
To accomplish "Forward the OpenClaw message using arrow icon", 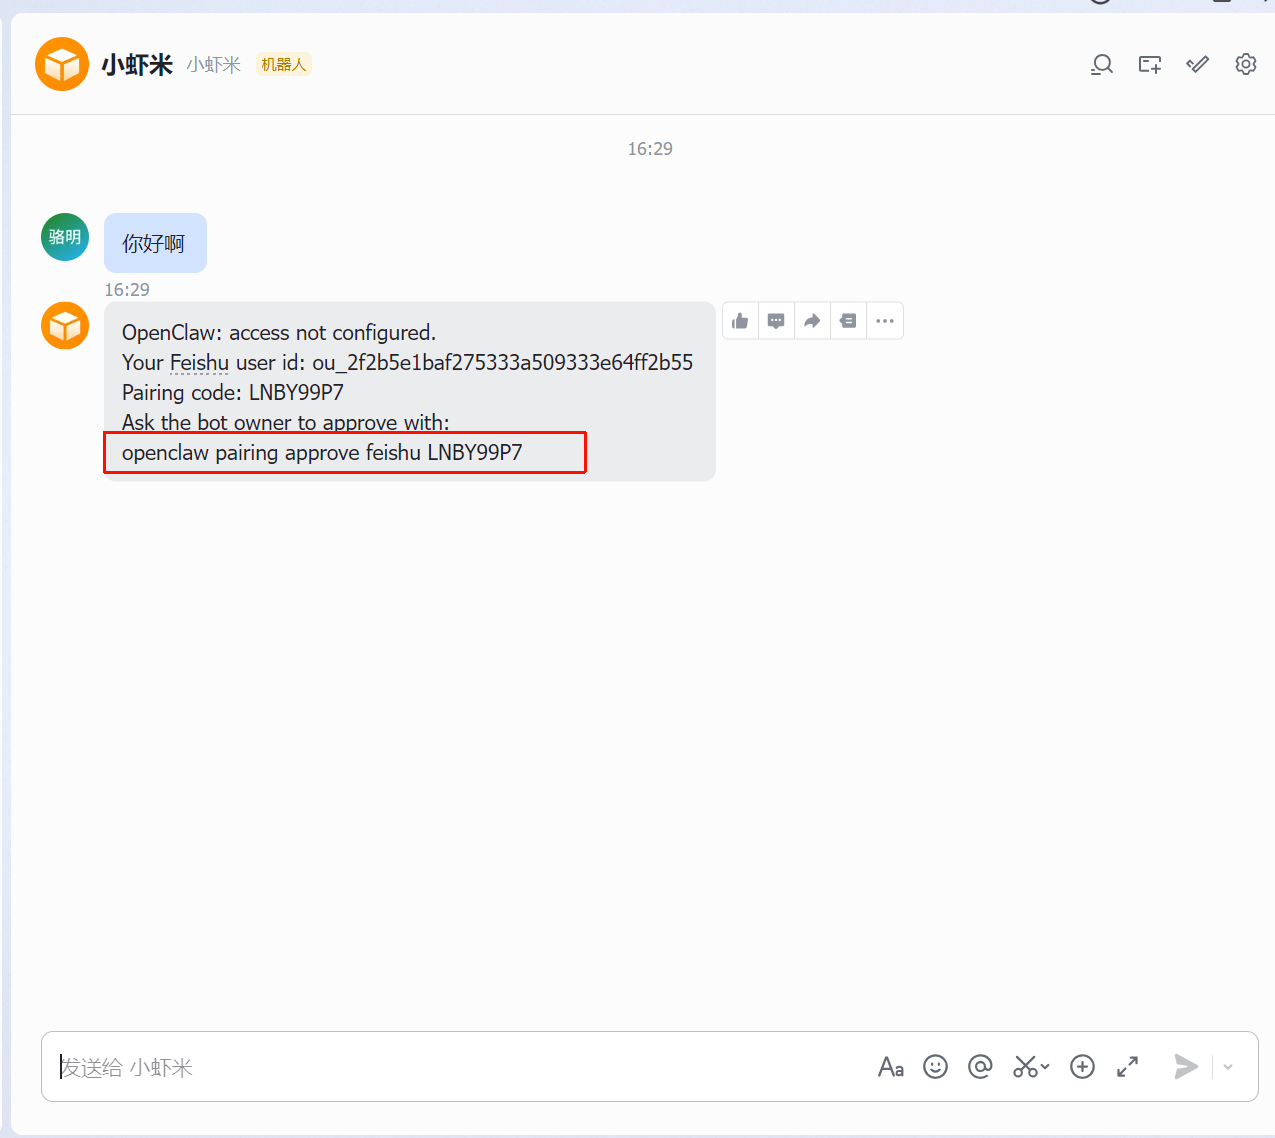I will tap(812, 321).
